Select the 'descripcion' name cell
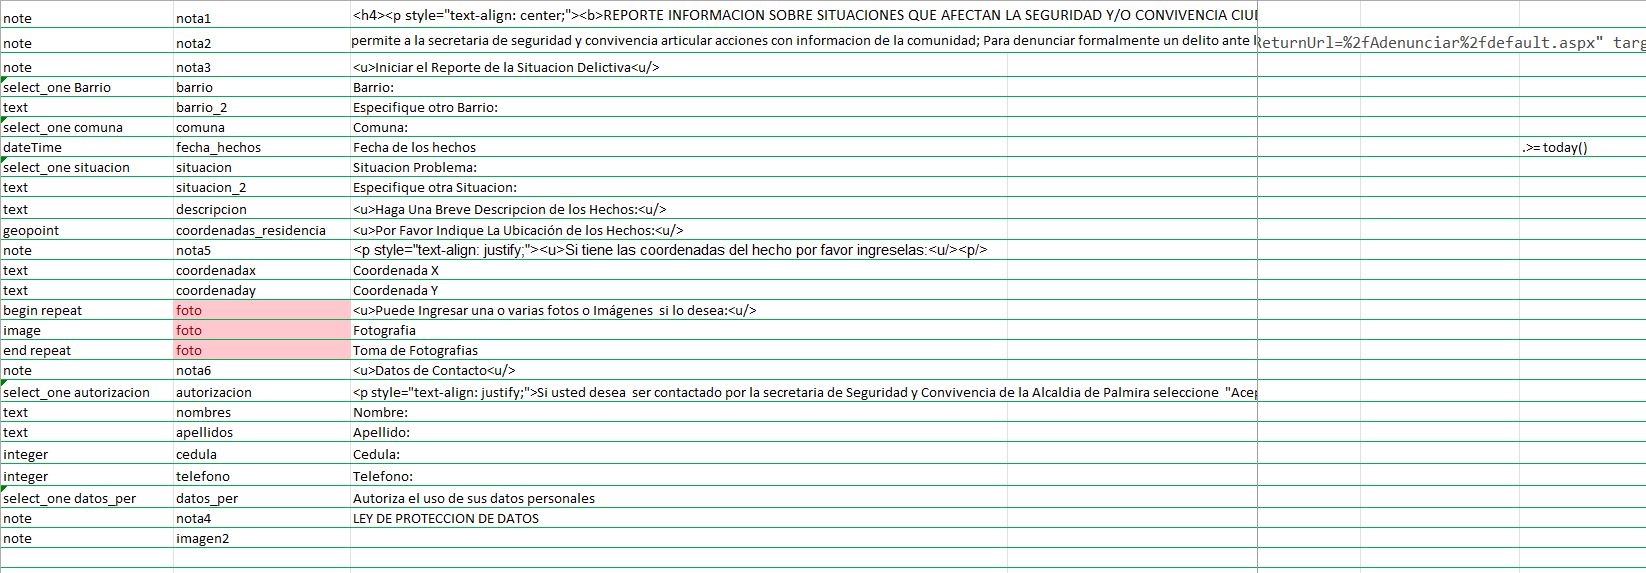 262,209
